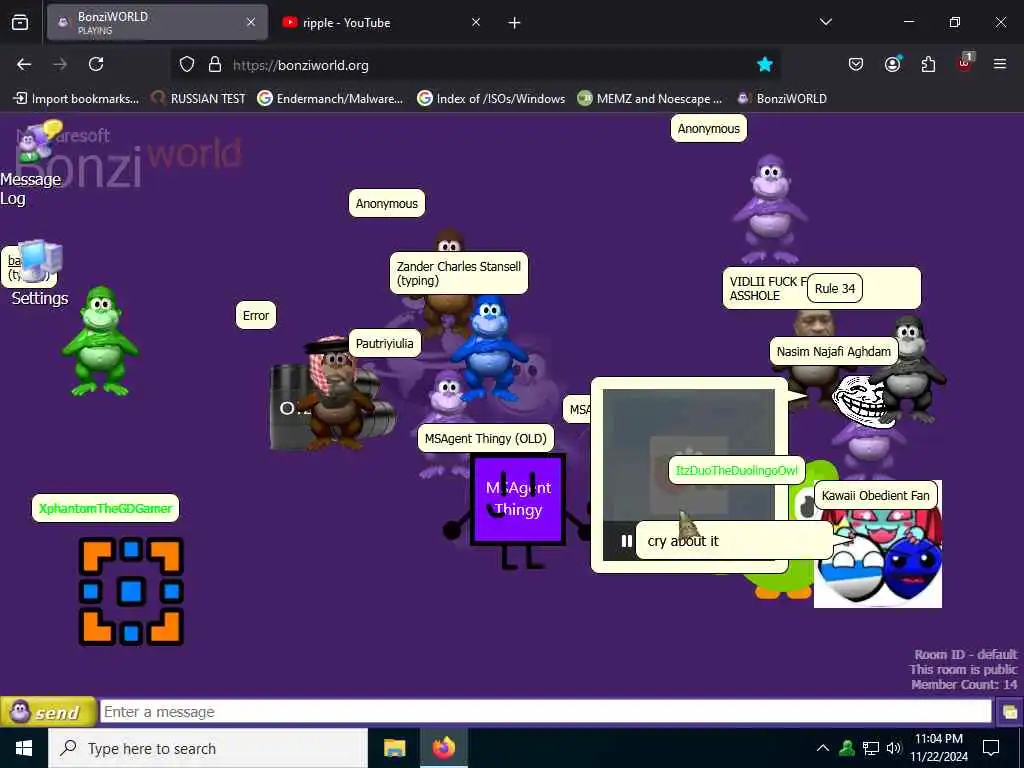Click the blue Bonzi character
Viewport: 1024px width, 768px height.
point(488,348)
